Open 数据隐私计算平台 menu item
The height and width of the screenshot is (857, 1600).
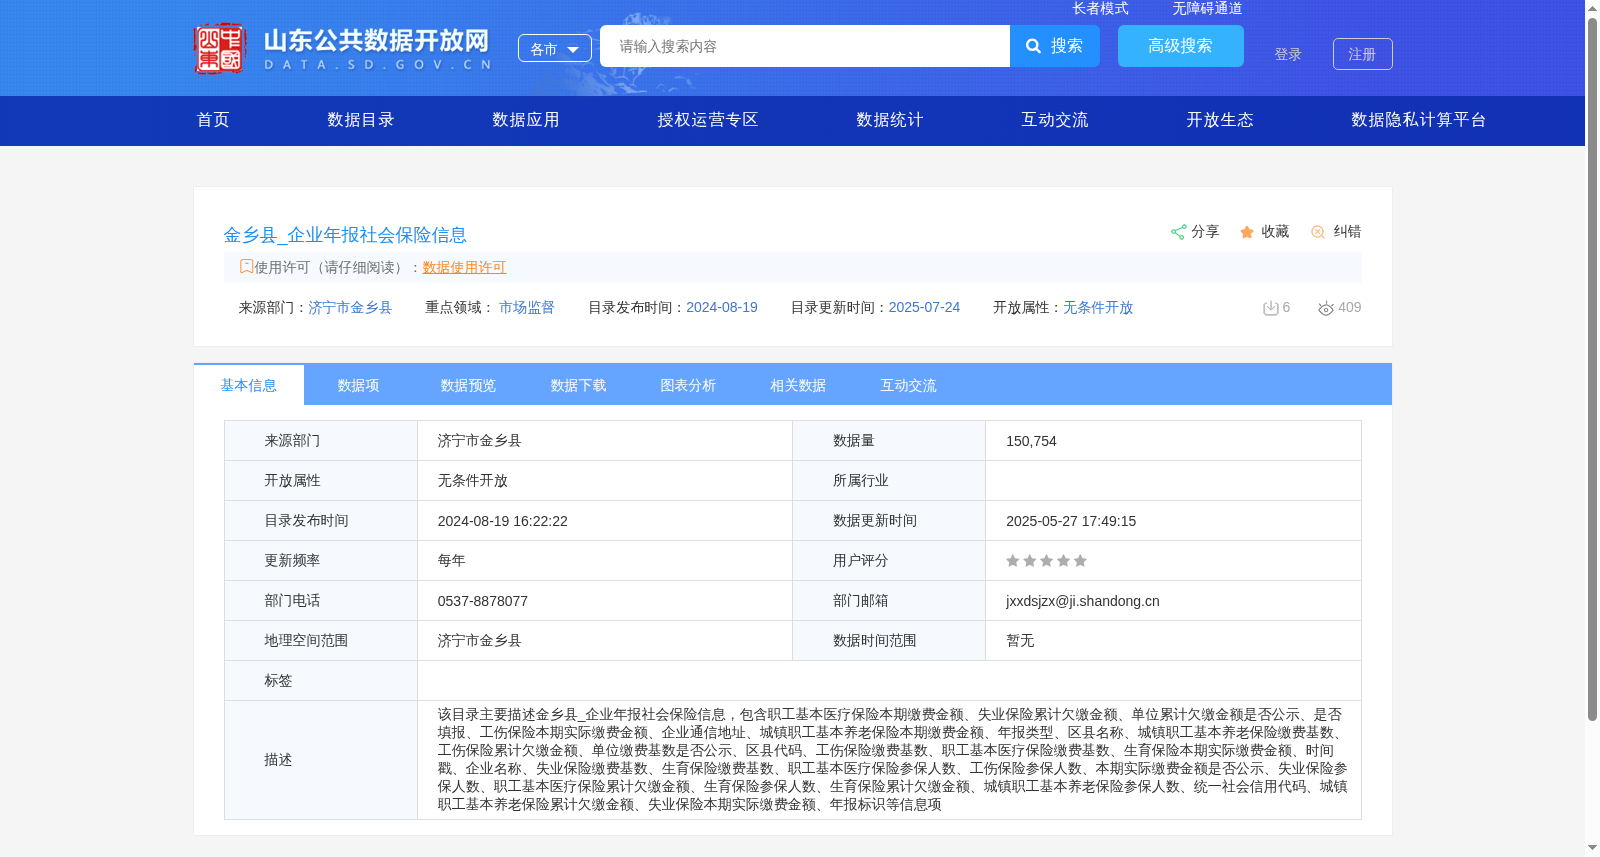click(1419, 120)
